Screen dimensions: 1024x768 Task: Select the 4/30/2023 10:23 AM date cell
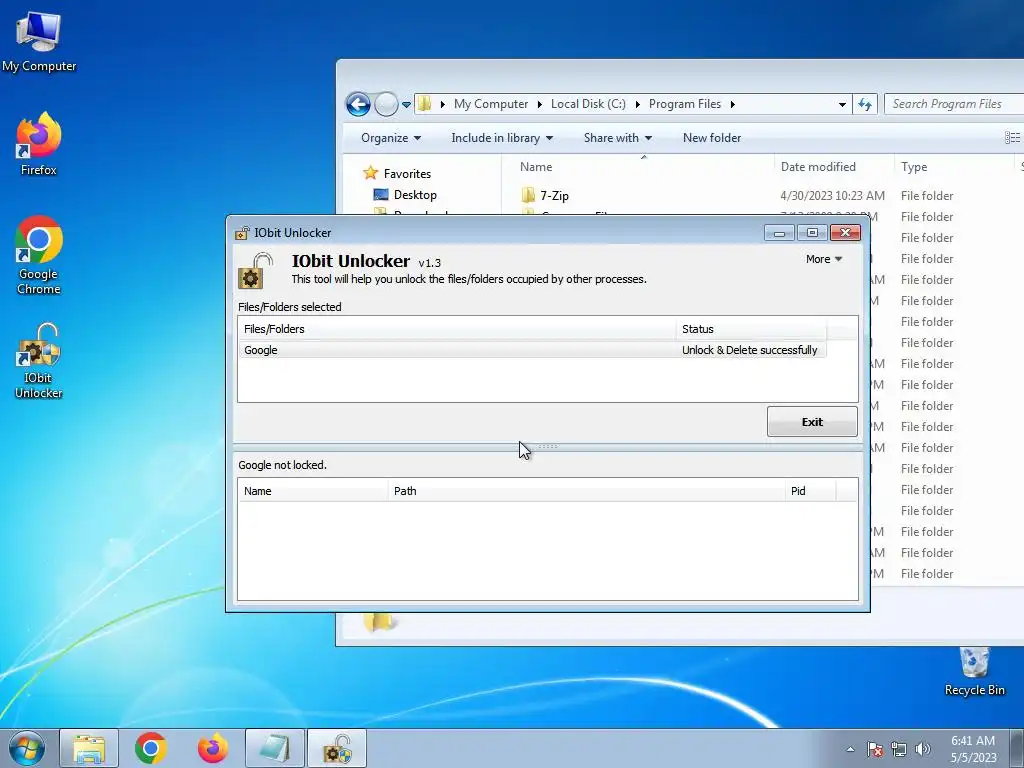click(832, 195)
